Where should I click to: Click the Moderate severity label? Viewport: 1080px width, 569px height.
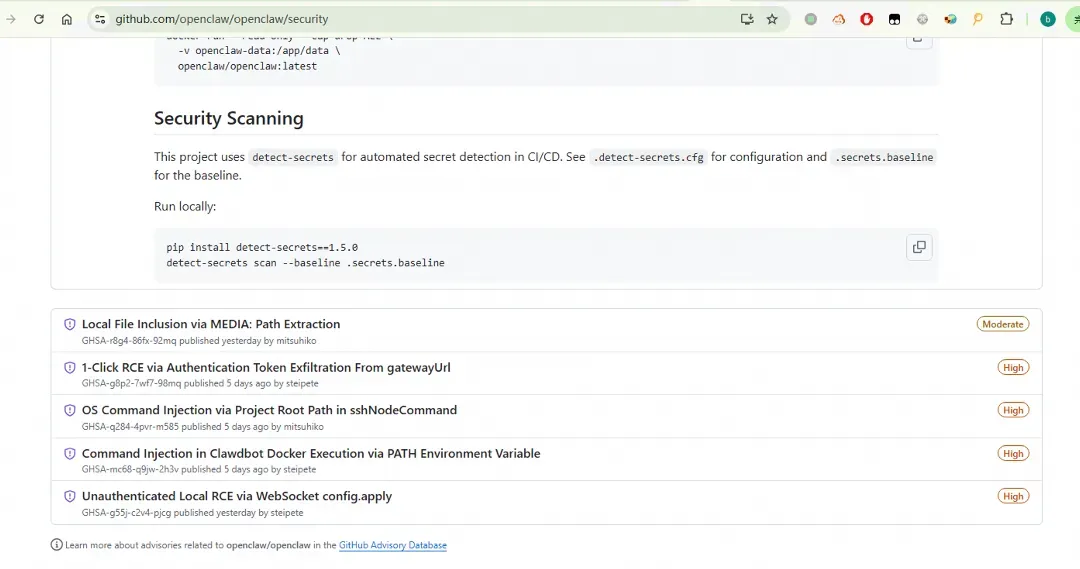click(x=1003, y=324)
